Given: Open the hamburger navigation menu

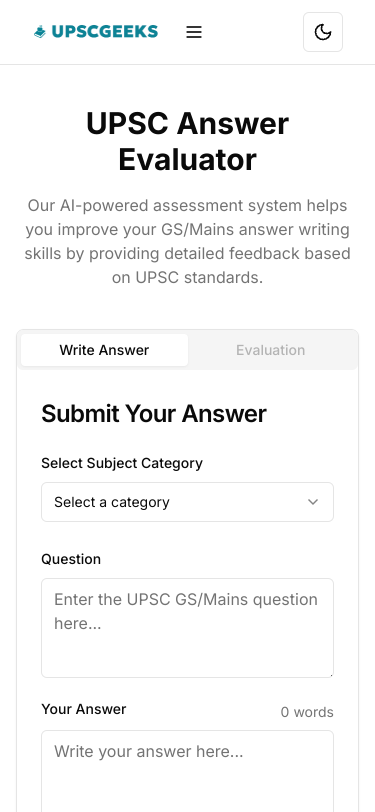Looking at the screenshot, I should [x=194, y=32].
